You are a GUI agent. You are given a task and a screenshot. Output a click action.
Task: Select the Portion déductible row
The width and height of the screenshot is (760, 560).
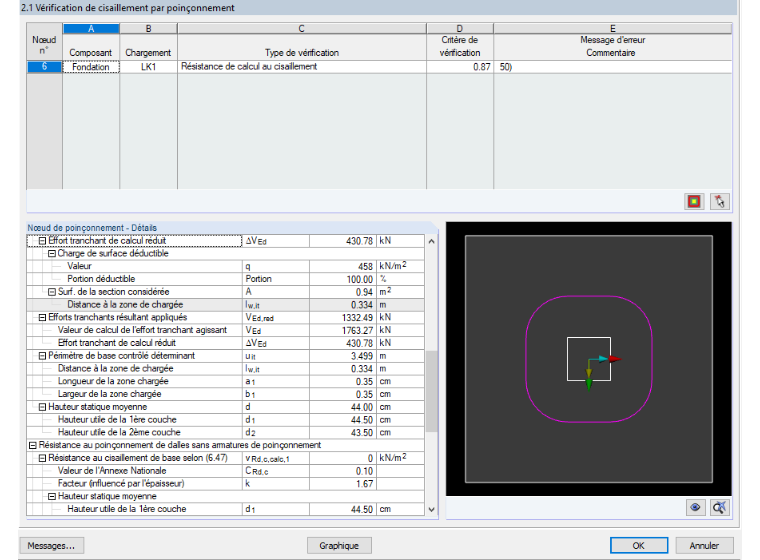point(225,279)
